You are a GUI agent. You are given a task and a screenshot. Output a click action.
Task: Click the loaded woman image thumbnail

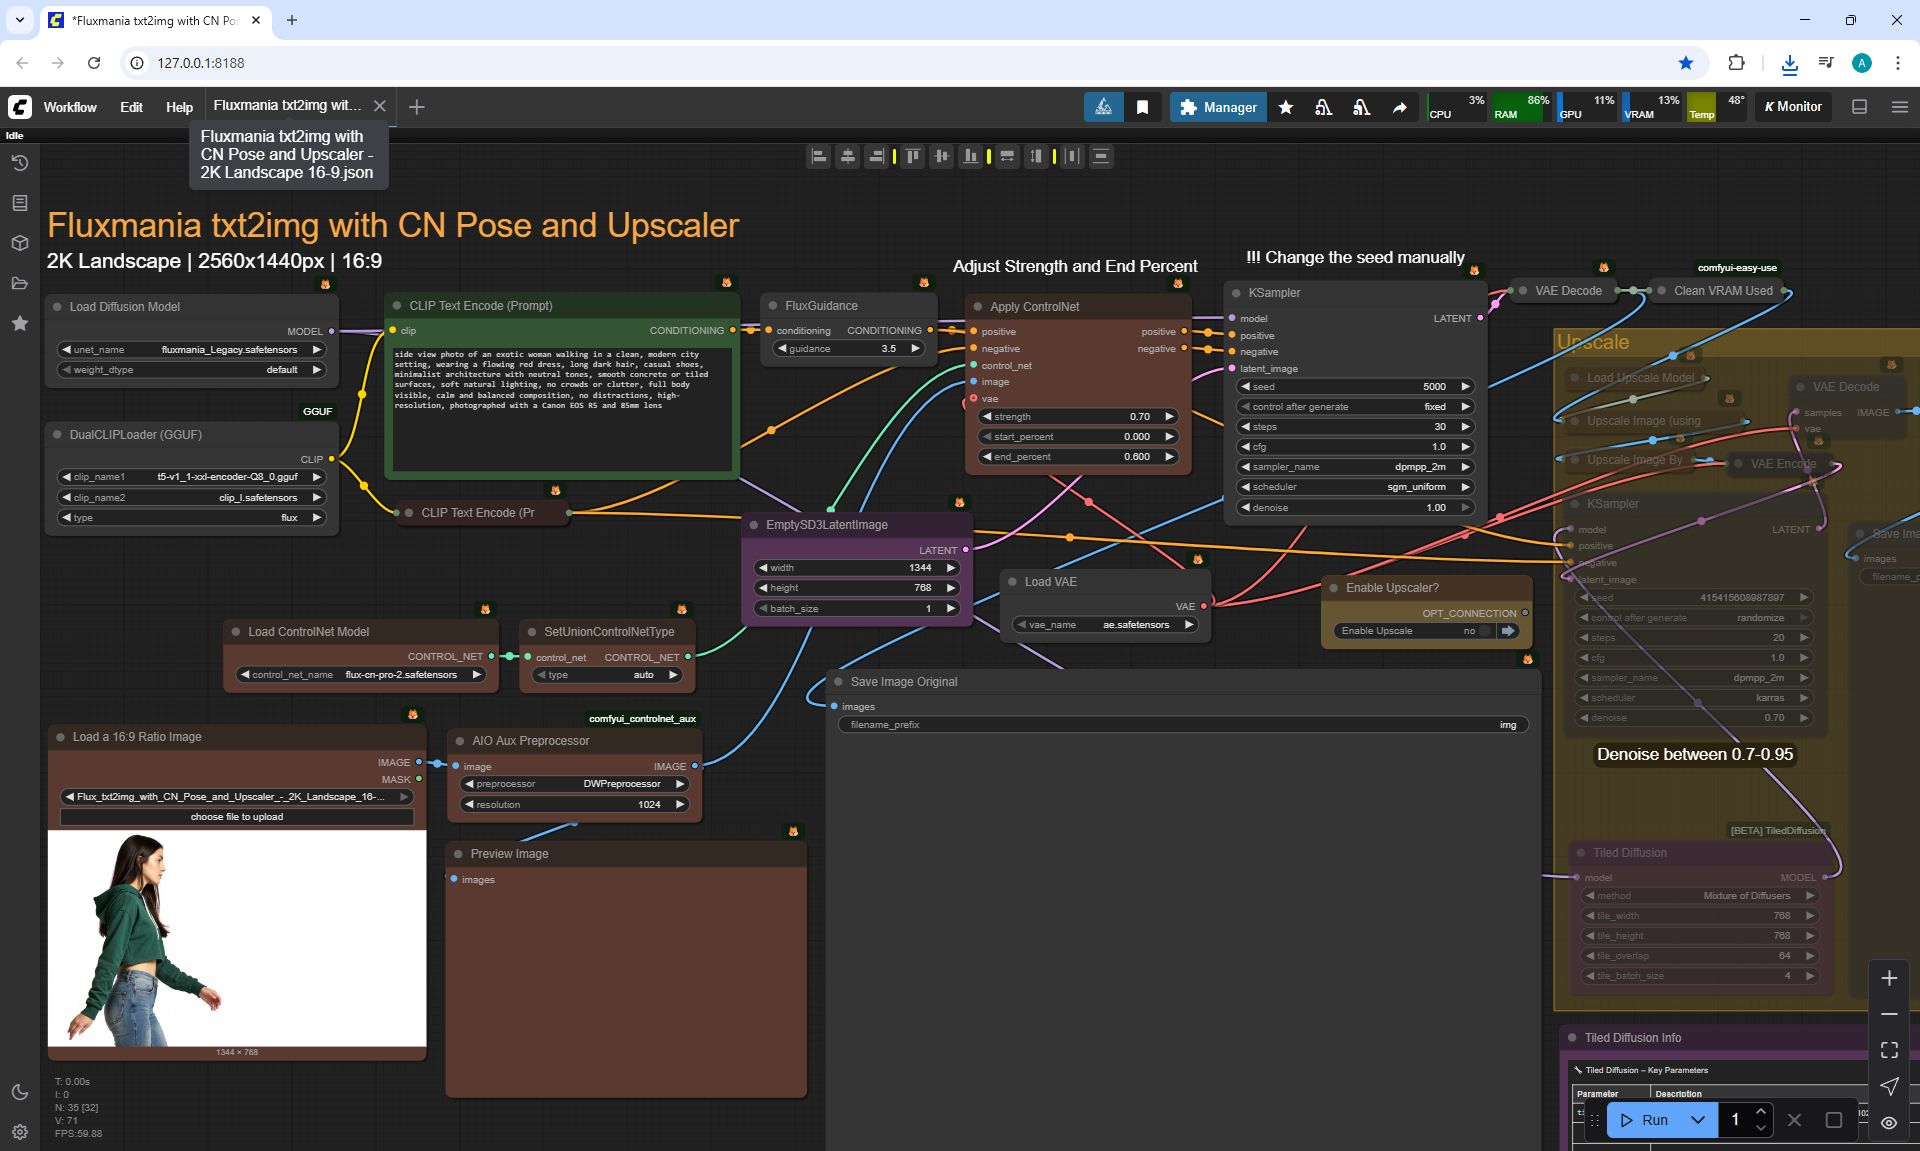coord(237,938)
